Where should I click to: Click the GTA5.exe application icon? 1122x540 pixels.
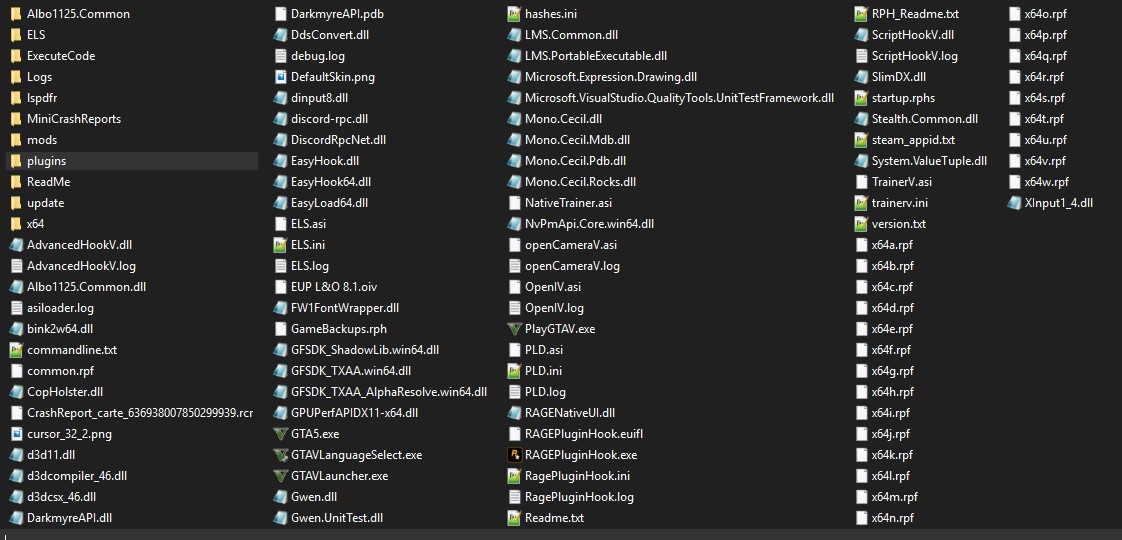(280, 434)
